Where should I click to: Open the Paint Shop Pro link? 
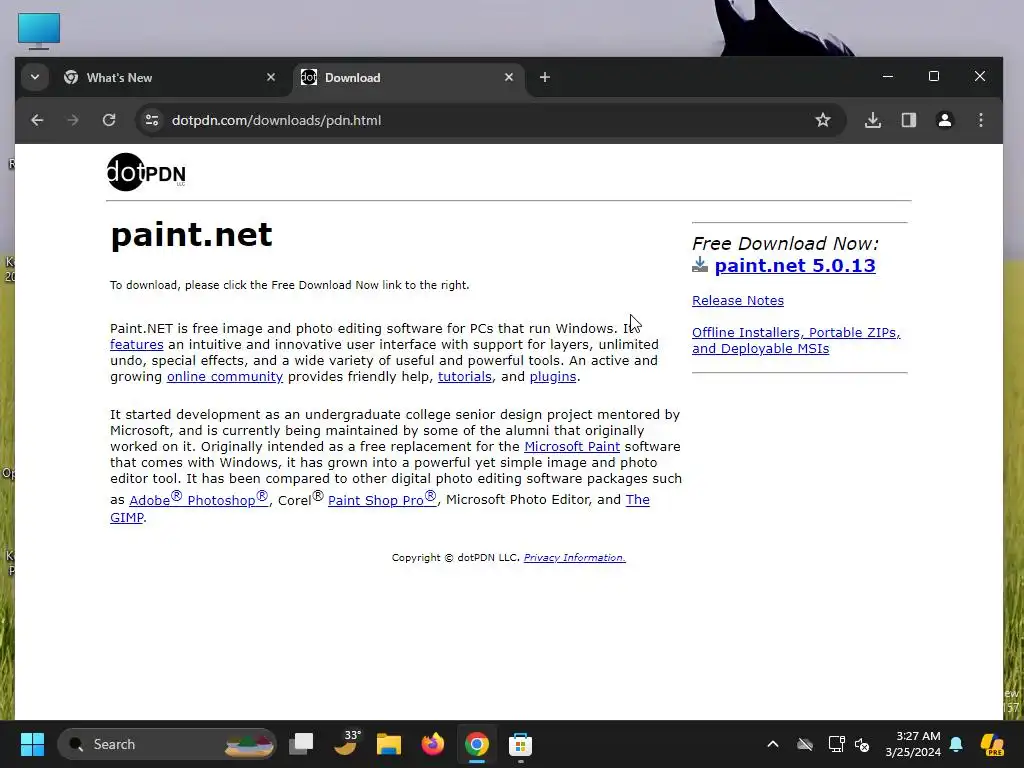coord(382,499)
